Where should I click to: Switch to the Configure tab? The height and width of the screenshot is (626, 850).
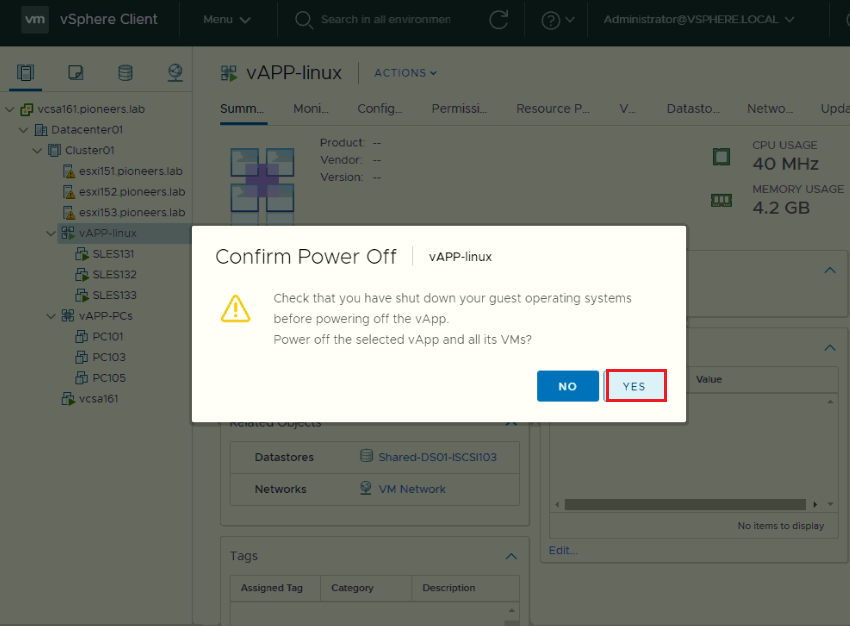(379, 109)
